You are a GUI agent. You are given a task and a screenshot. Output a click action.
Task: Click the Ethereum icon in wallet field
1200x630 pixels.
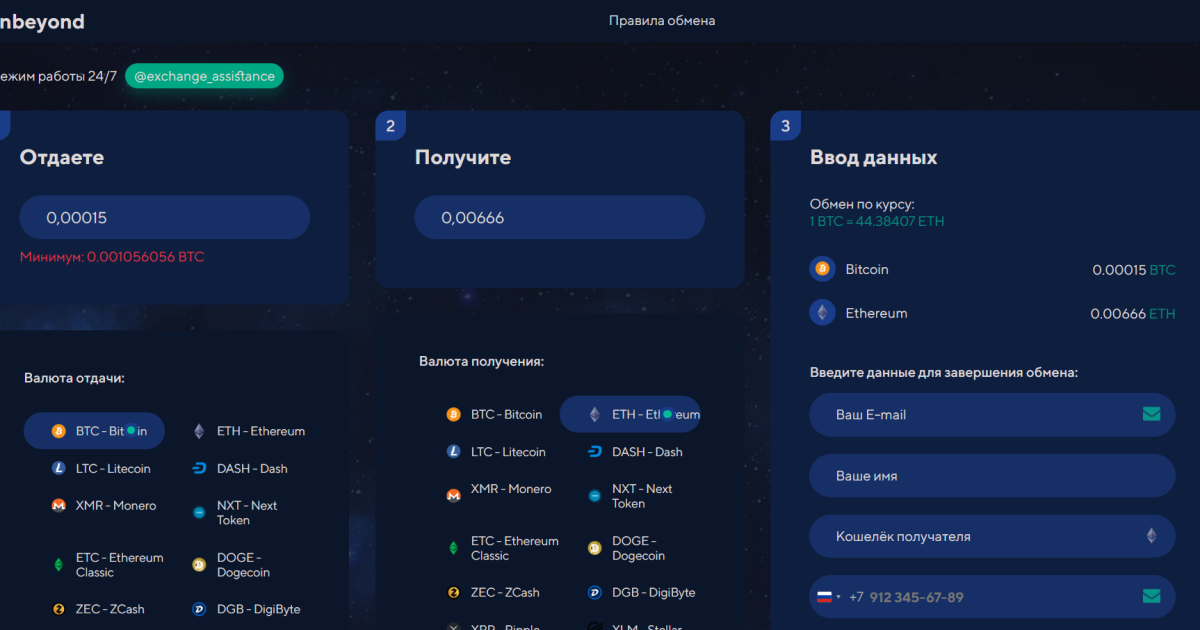tap(1151, 536)
